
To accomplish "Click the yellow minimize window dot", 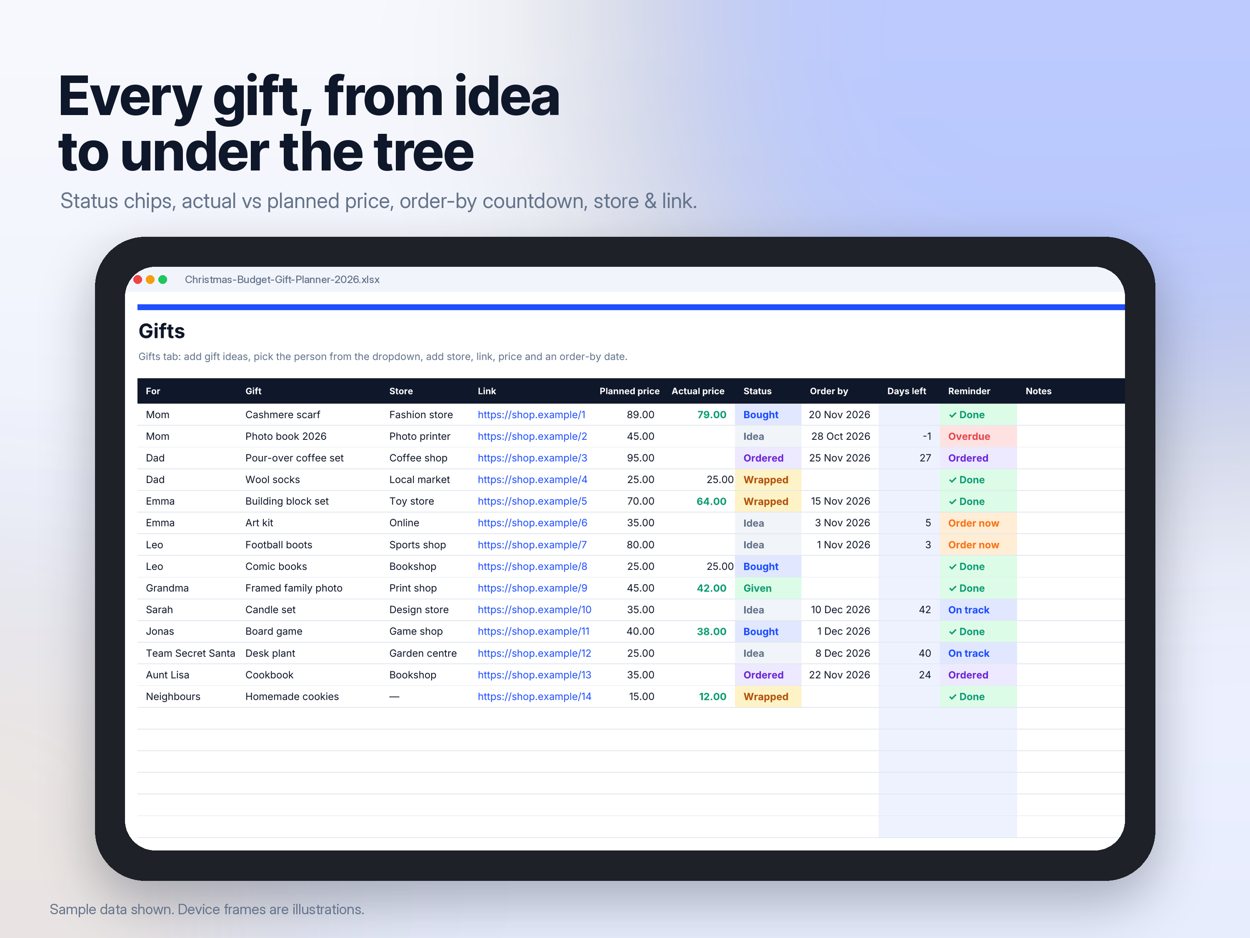I will pyautogui.click(x=150, y=280).
